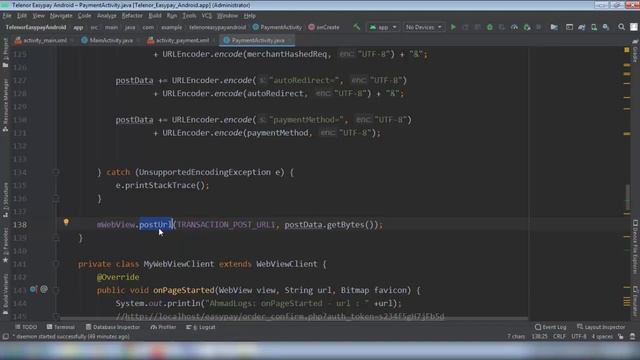Open the Terminal tool window
The height and width of the screenshot is (360, 640).
[x=61, y=327]
